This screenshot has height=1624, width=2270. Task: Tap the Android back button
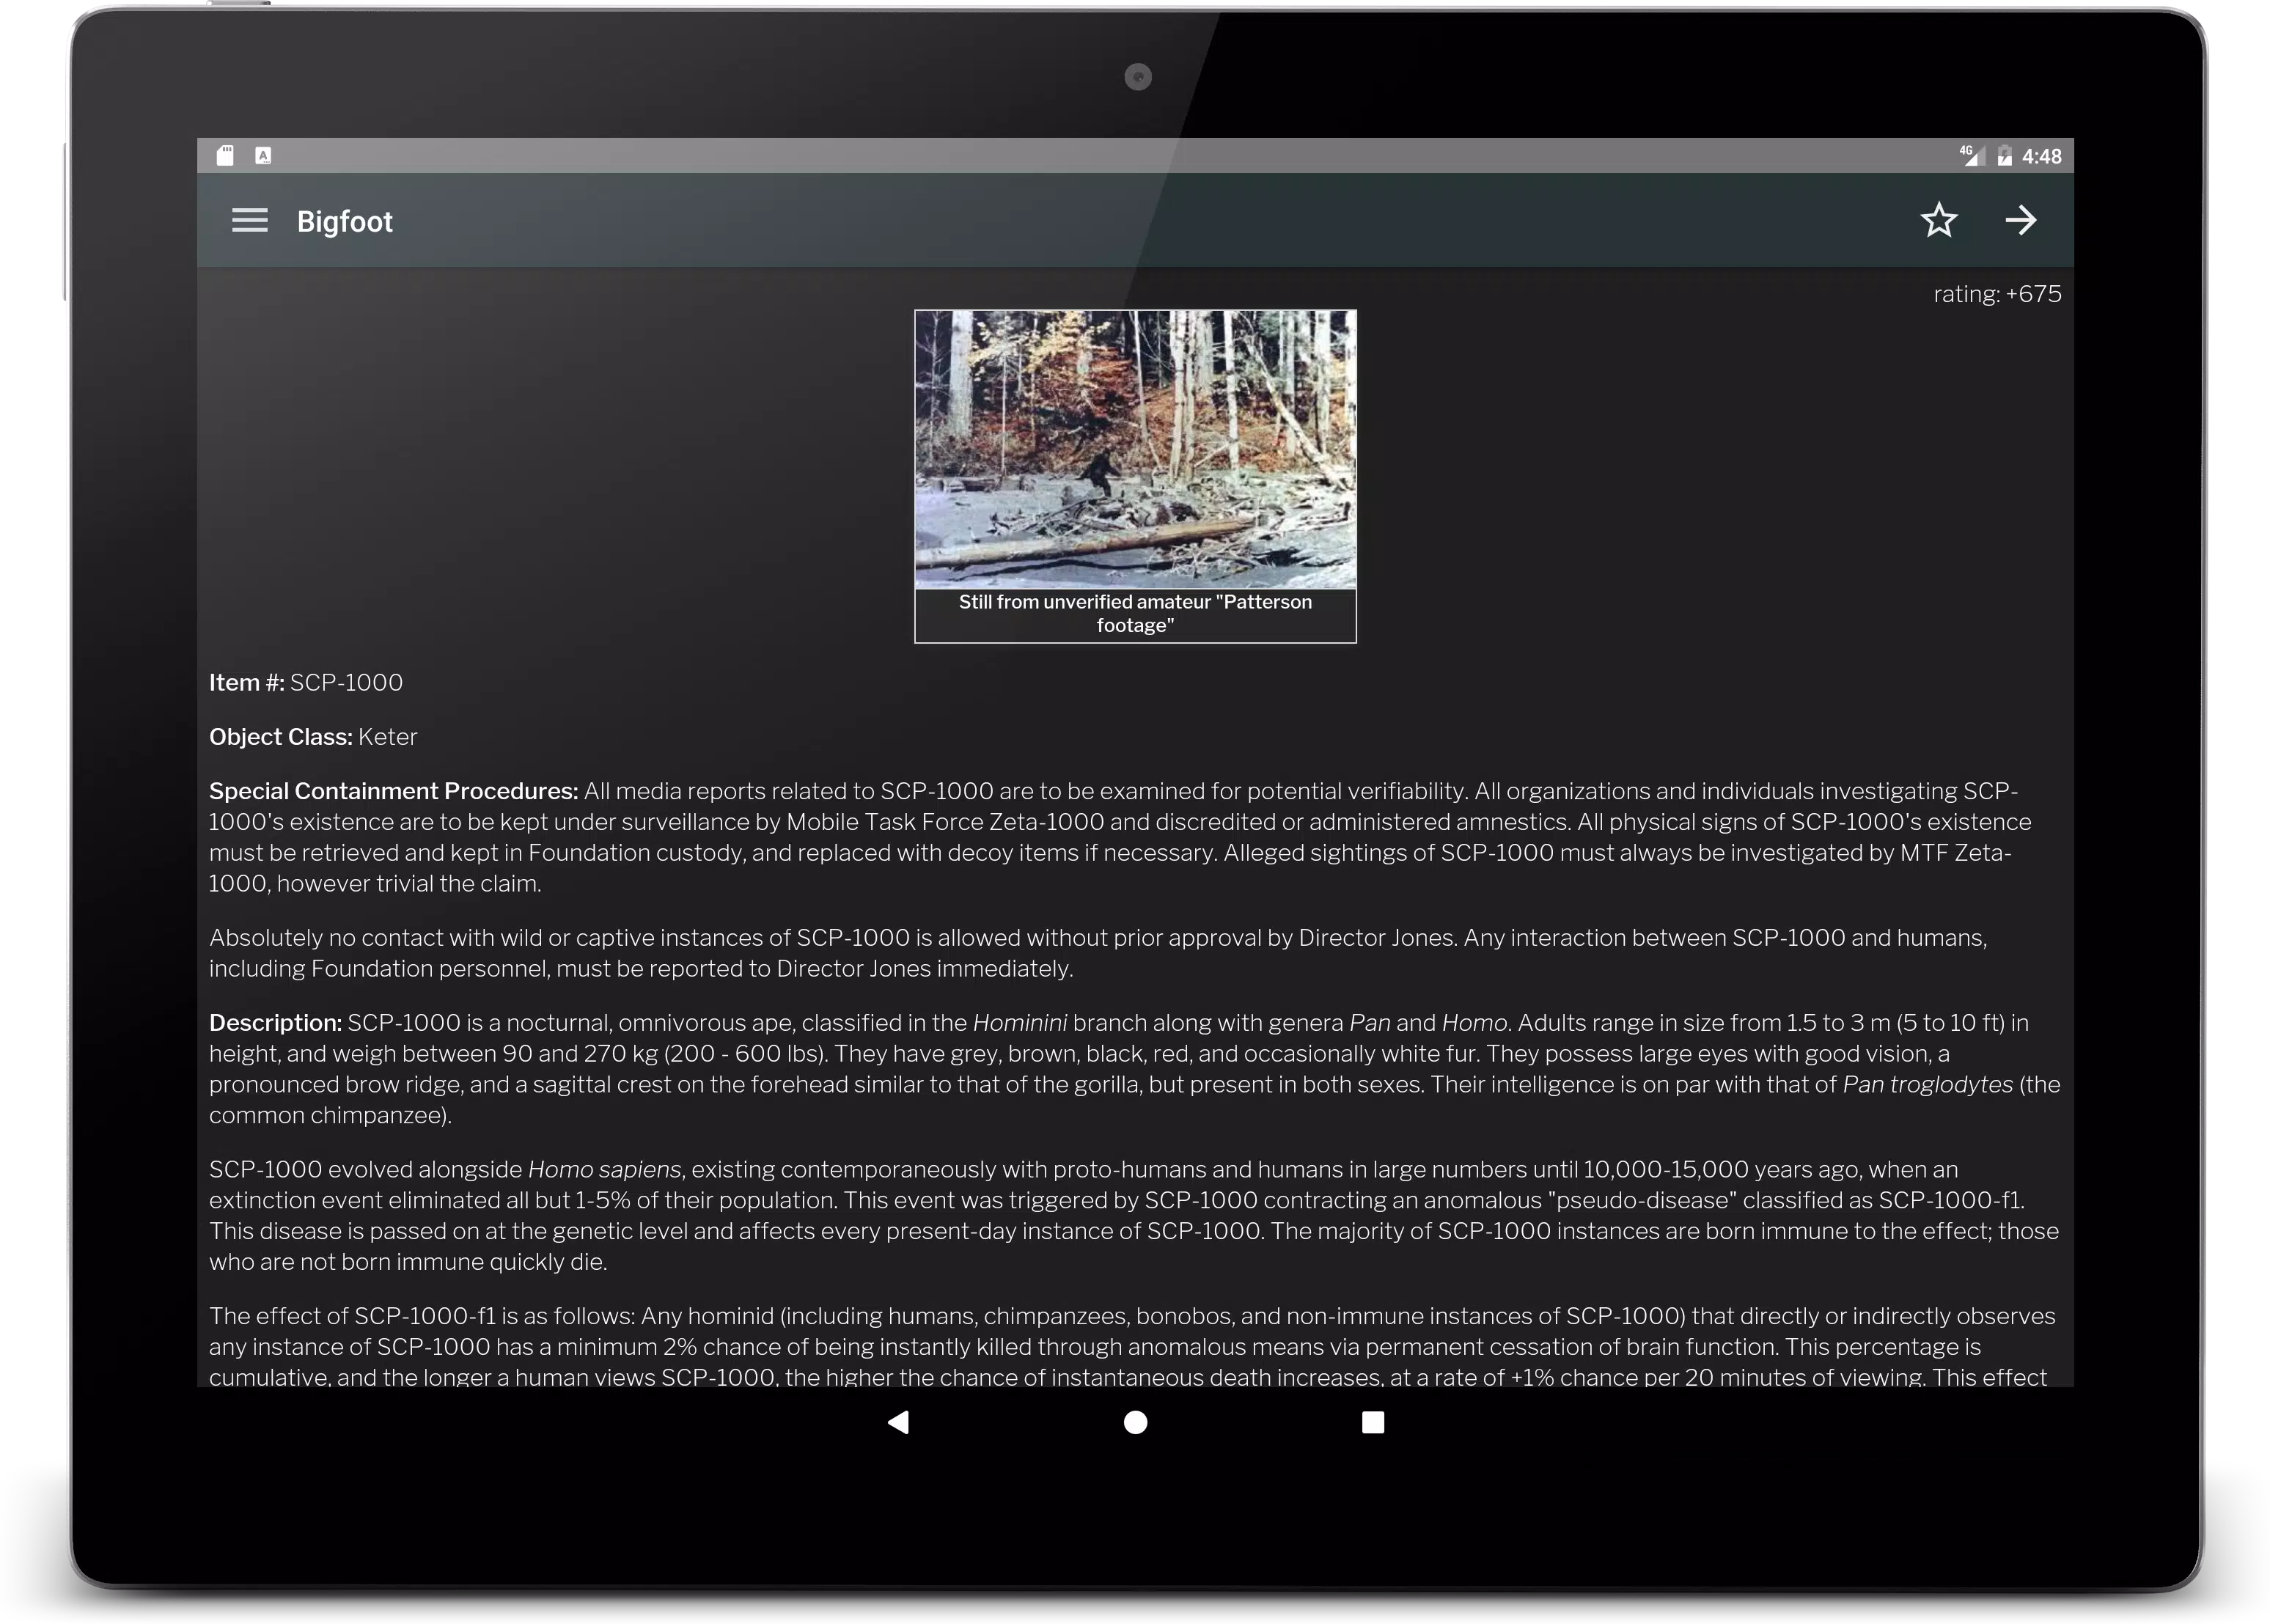[898, 1422]
